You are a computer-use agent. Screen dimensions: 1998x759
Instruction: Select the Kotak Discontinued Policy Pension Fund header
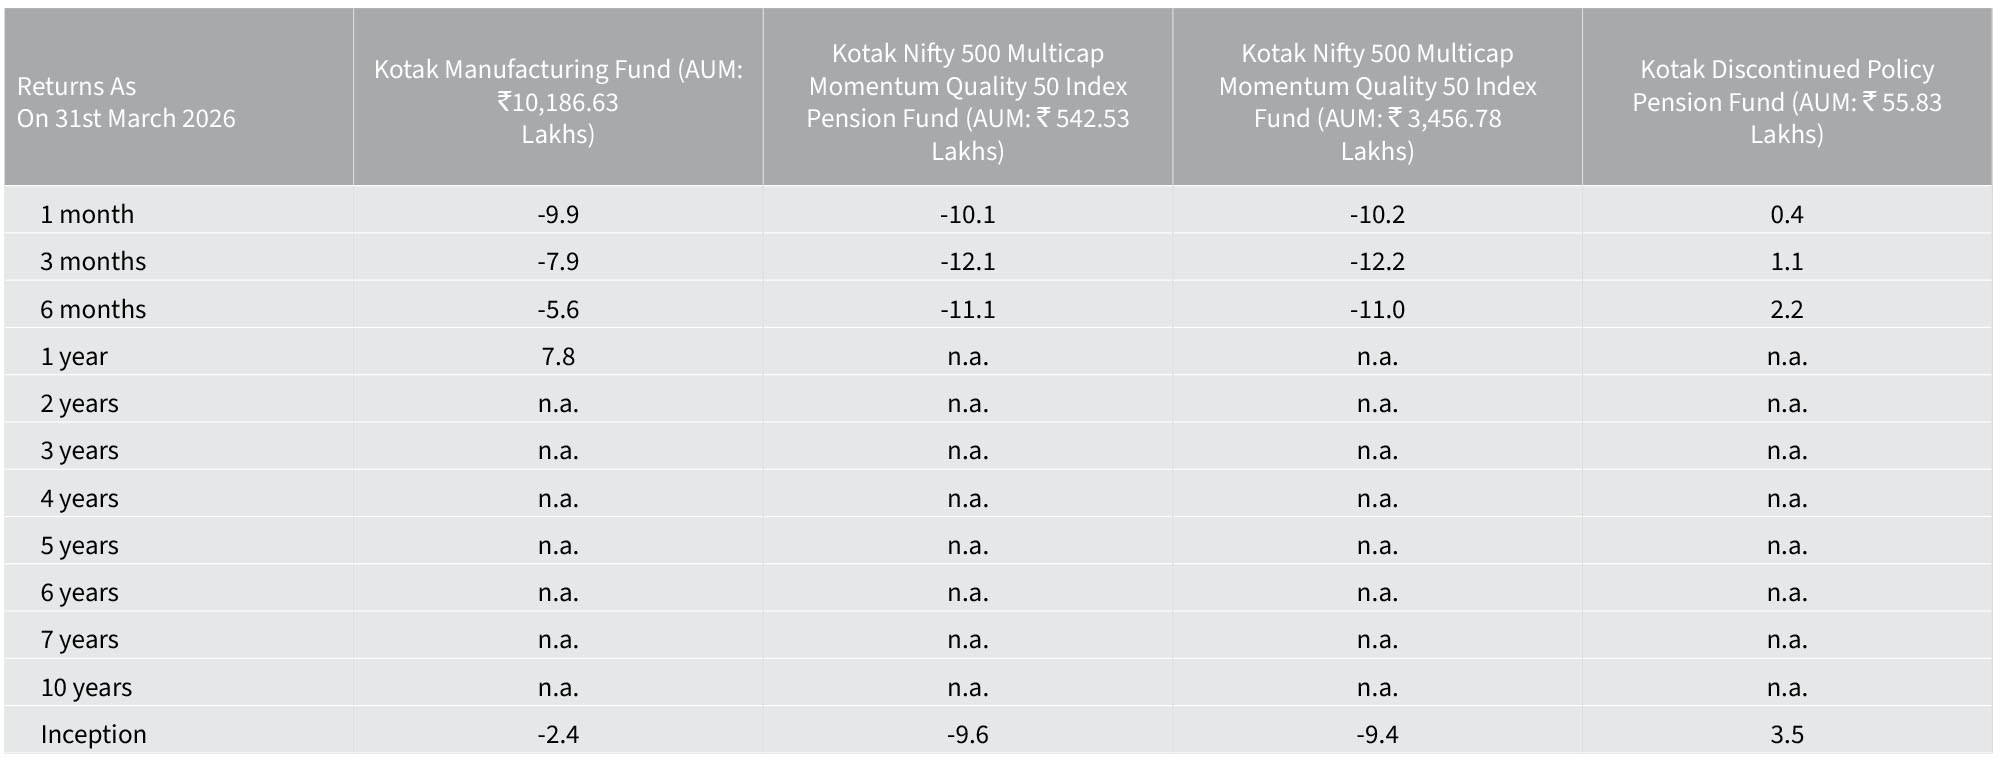point(1786,101)
